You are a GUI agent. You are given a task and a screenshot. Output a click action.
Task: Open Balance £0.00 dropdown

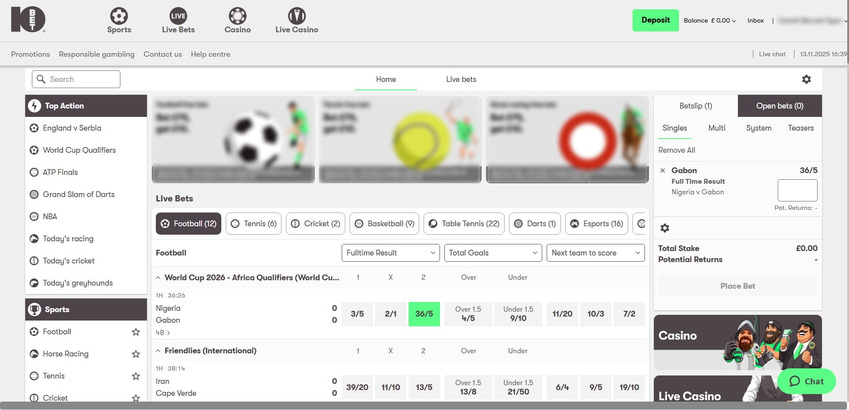point(710,21)
